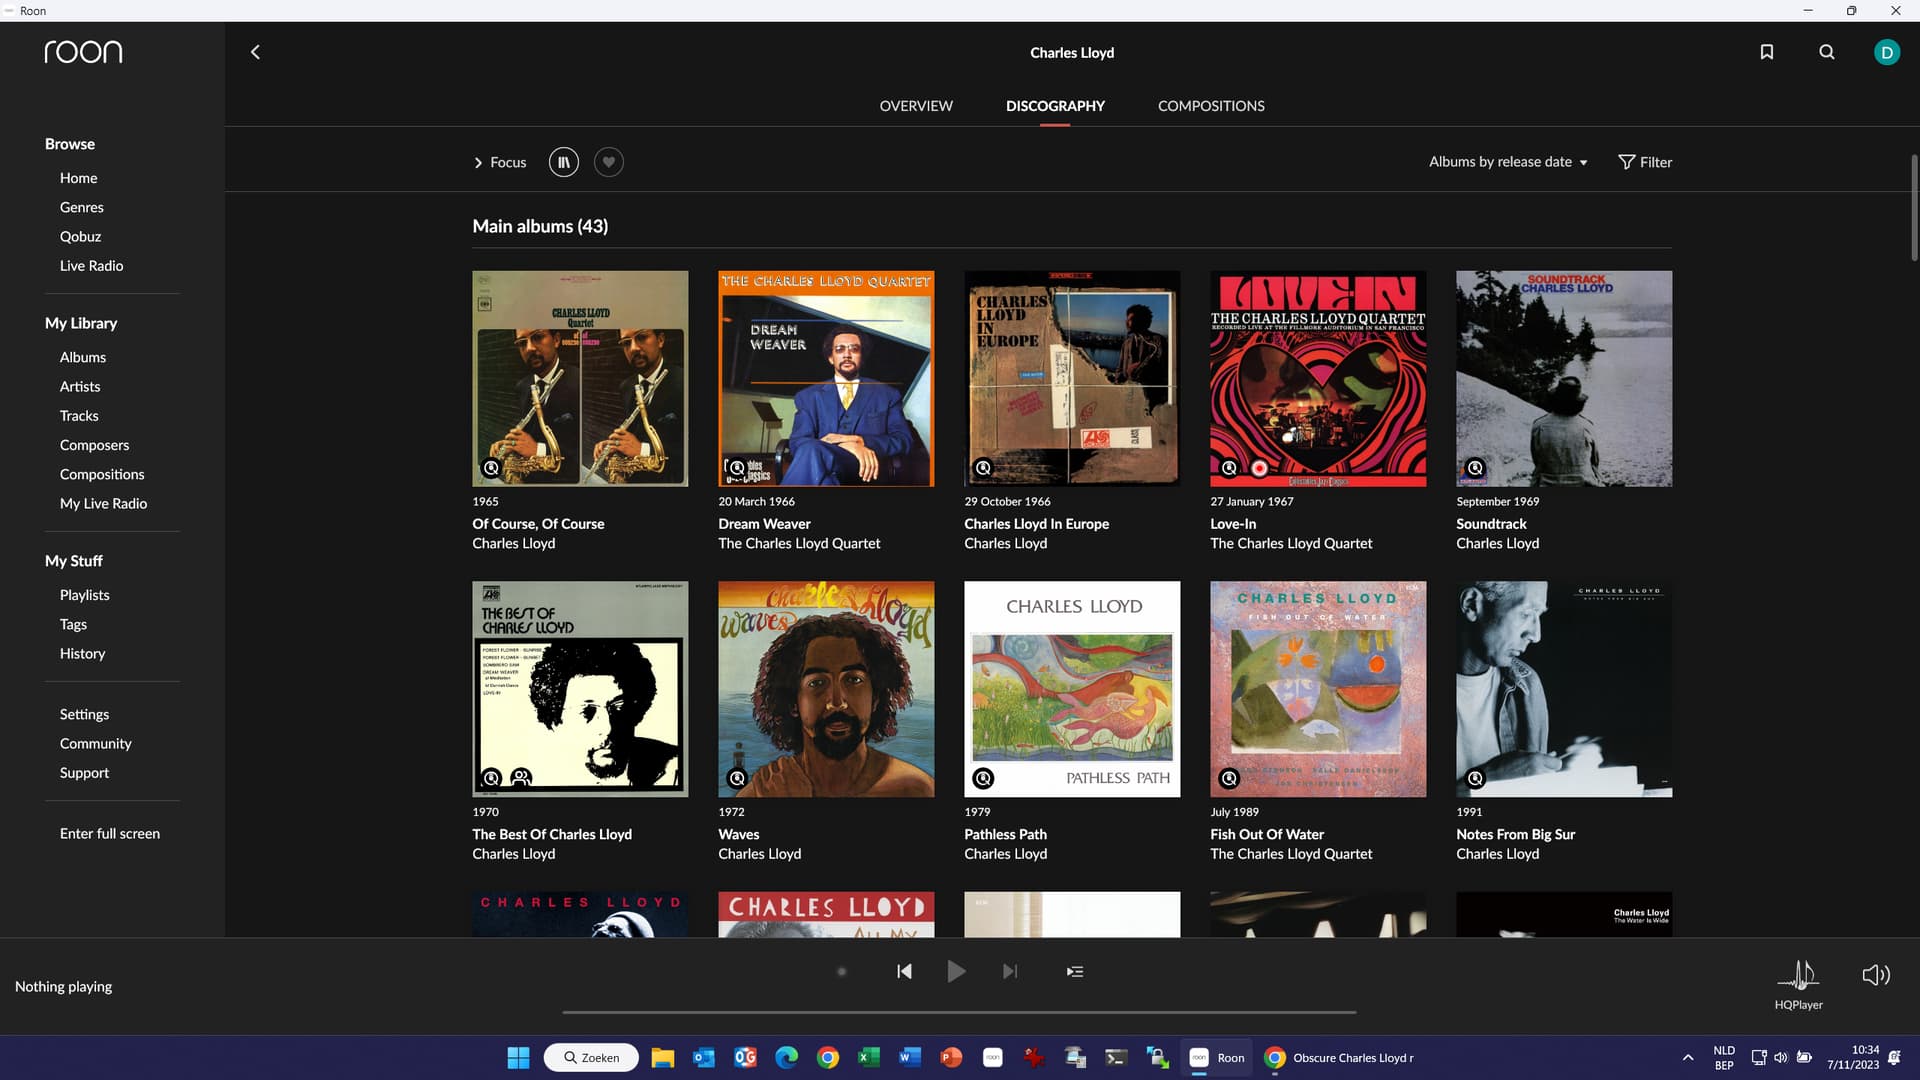
Task: Open Of Course, Of Course album cover
Action: point(580,378)
